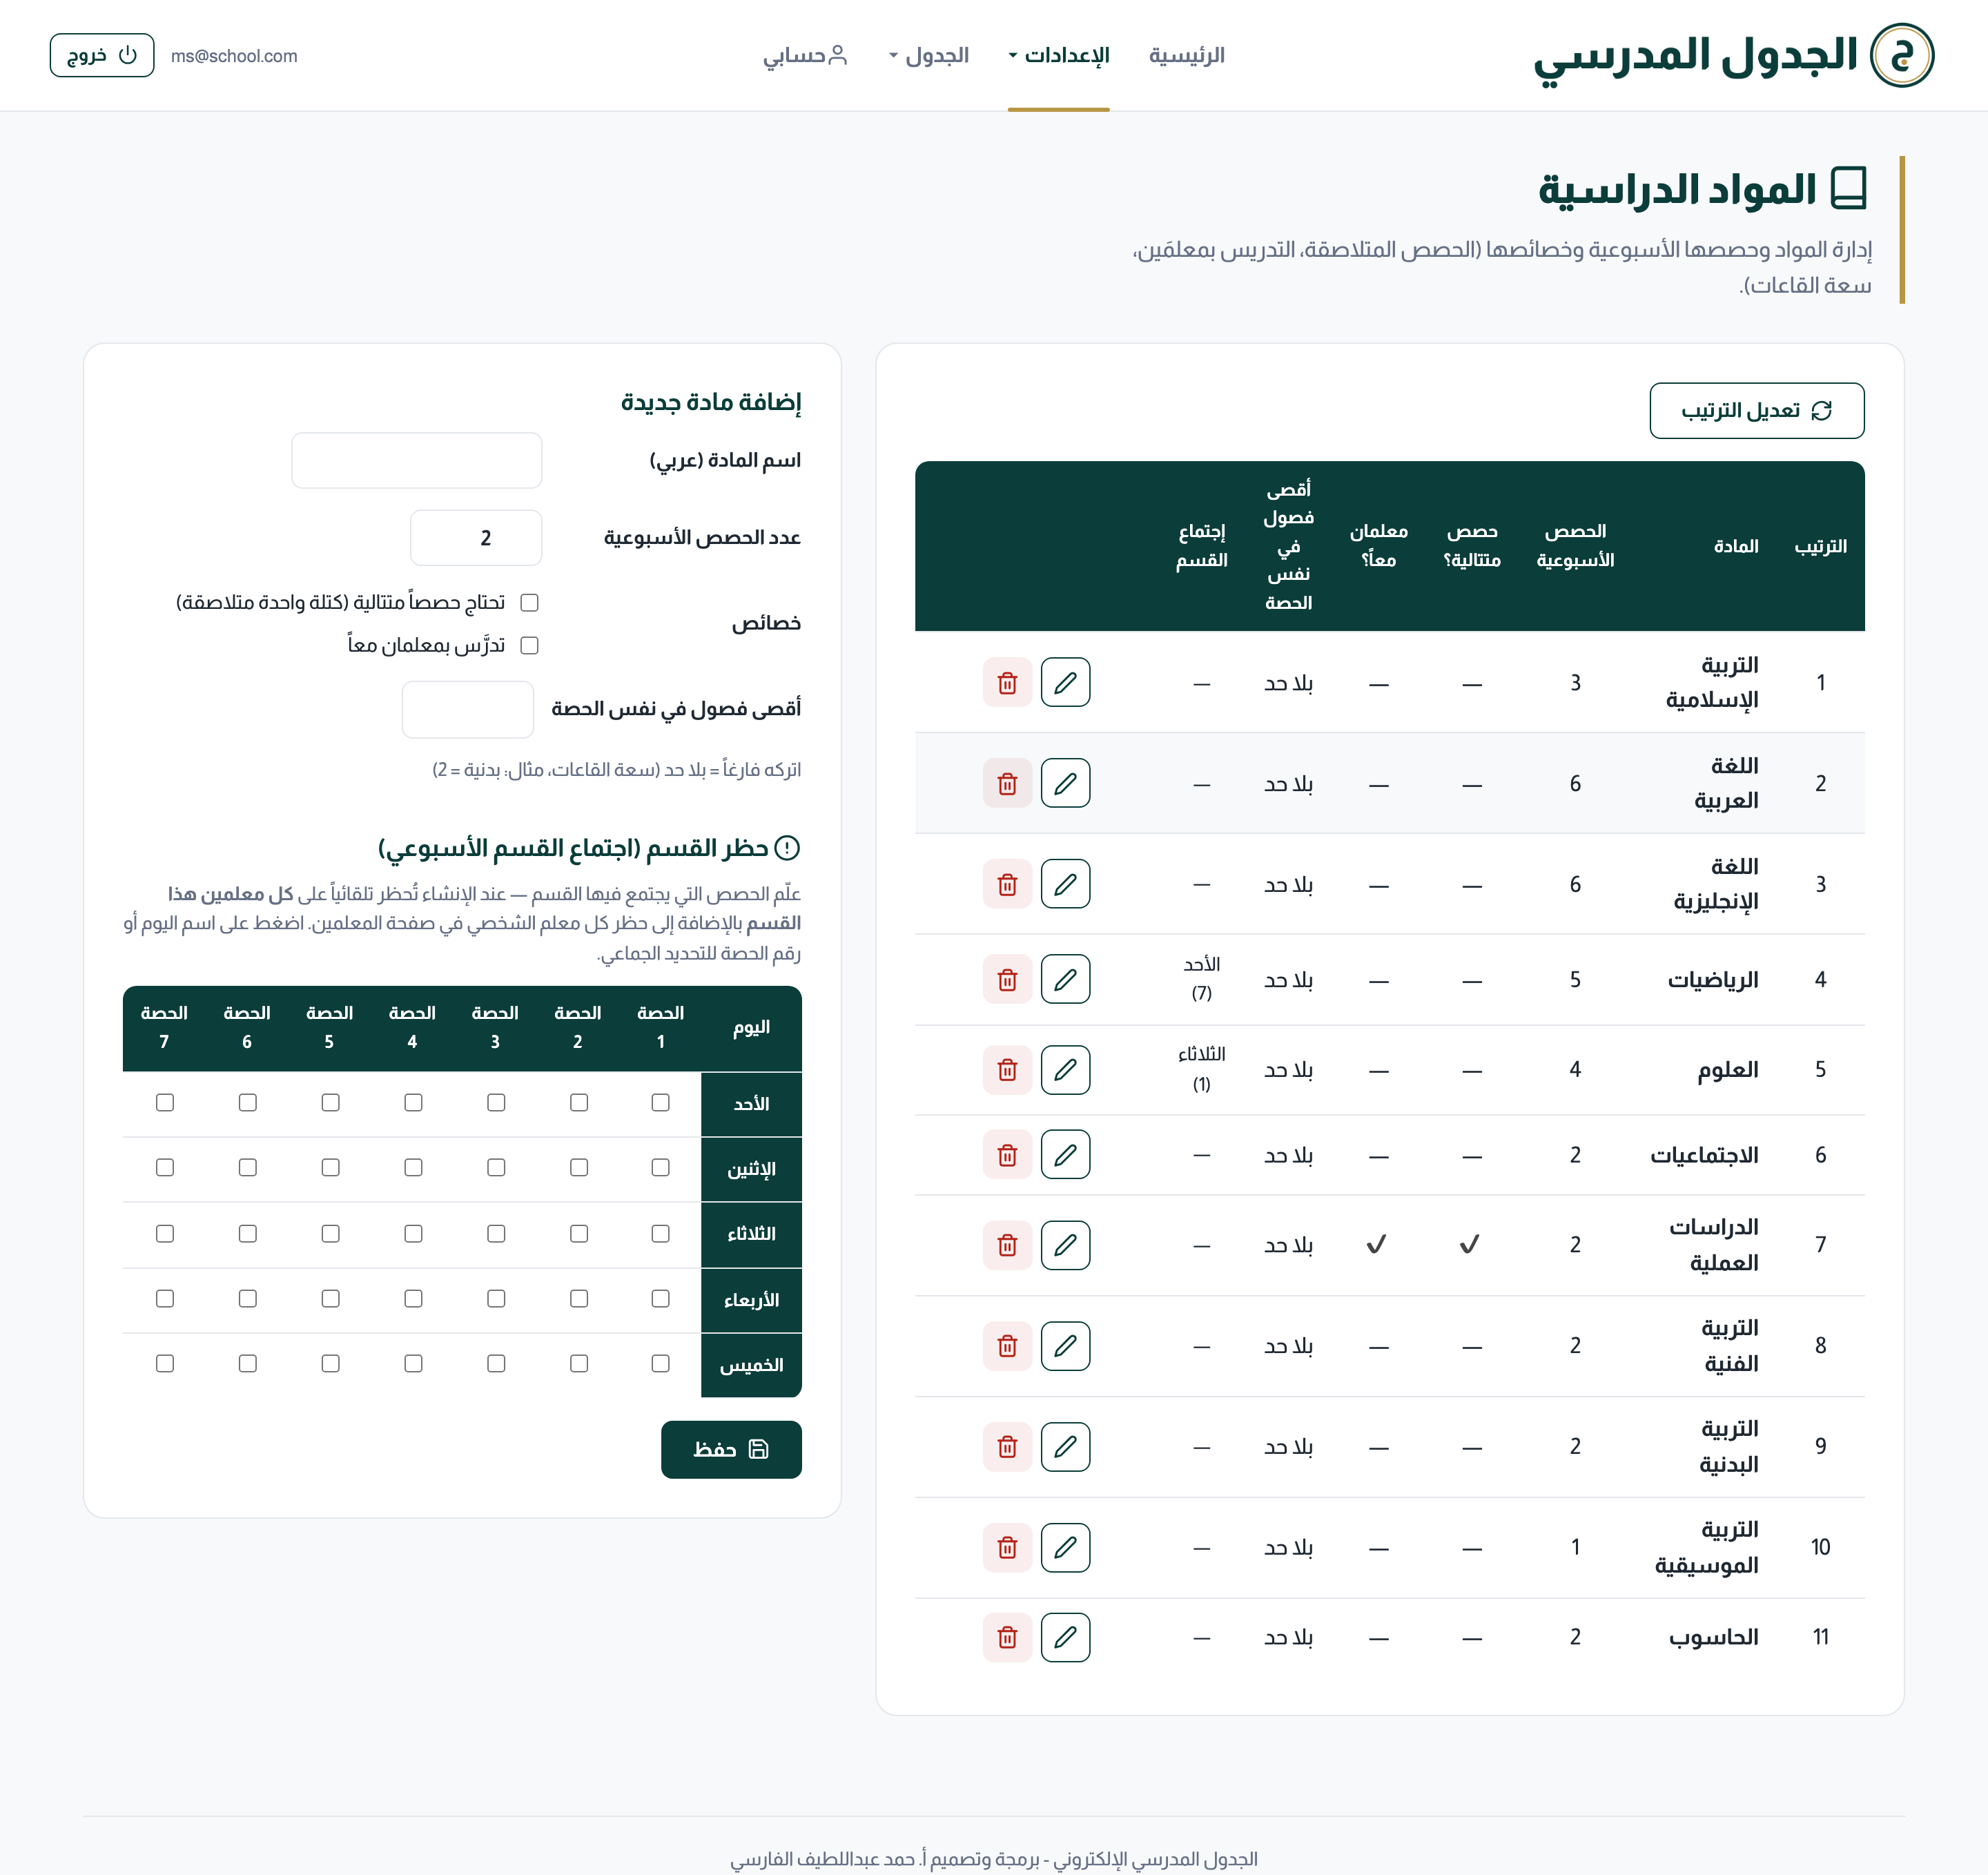Focus the اسم المادة (عربي) input
This screenshot has width=1988, height=1875.
(416, 460)
